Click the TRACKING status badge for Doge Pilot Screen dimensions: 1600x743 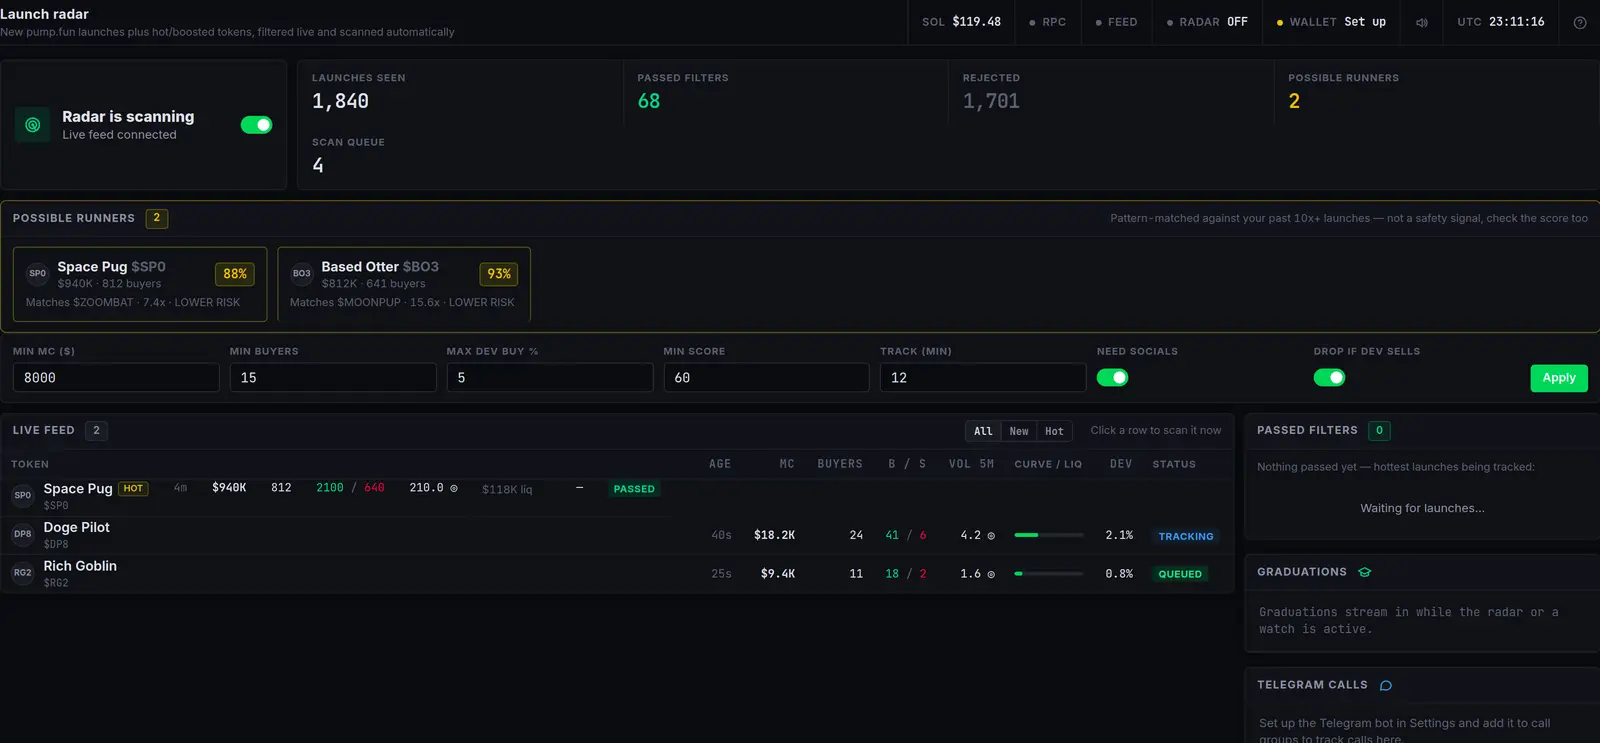(x=1186, y=536)
